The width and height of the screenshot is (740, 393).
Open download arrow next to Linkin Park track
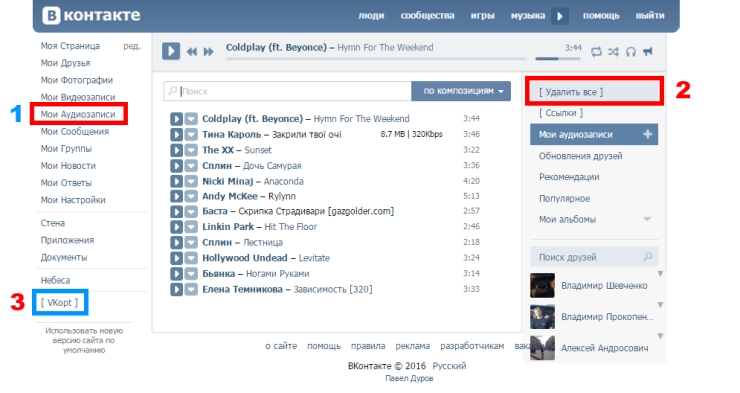(191, 227)
